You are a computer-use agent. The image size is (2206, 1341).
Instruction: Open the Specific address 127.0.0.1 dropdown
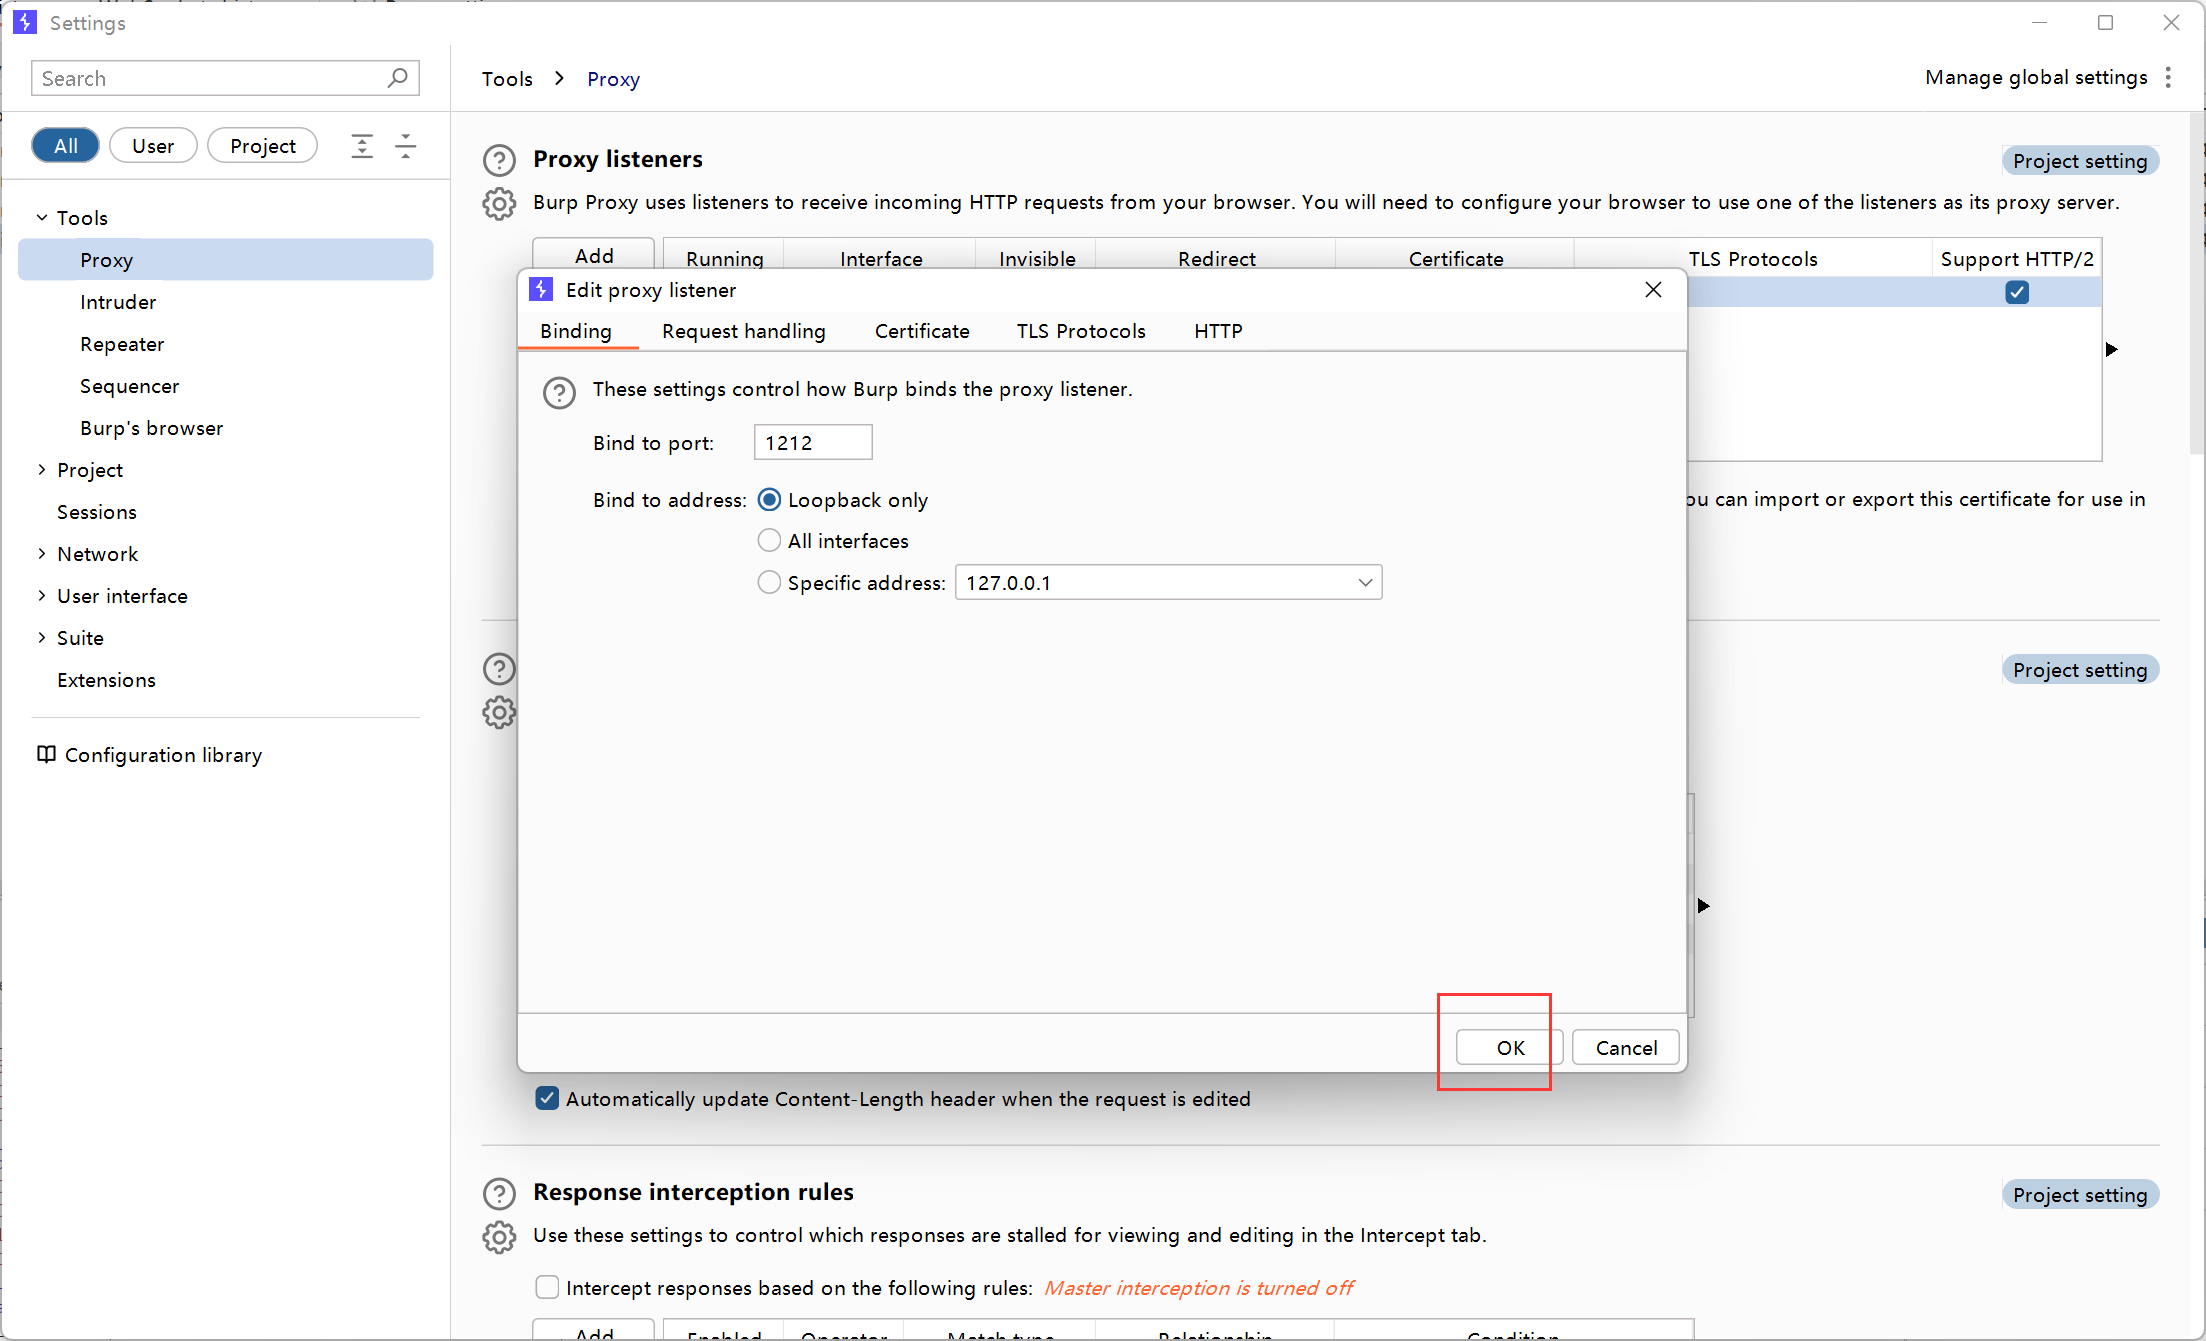pyautogui.click(x=1365, y=583)
